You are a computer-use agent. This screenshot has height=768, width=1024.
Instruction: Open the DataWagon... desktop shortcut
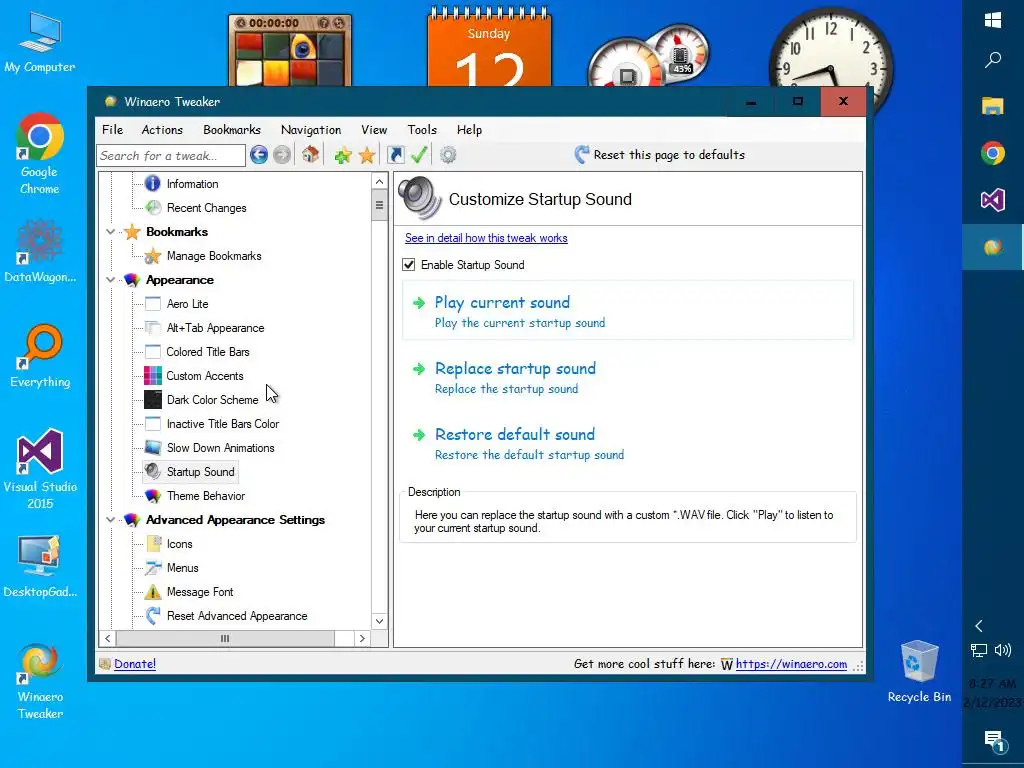coord(40,251)
